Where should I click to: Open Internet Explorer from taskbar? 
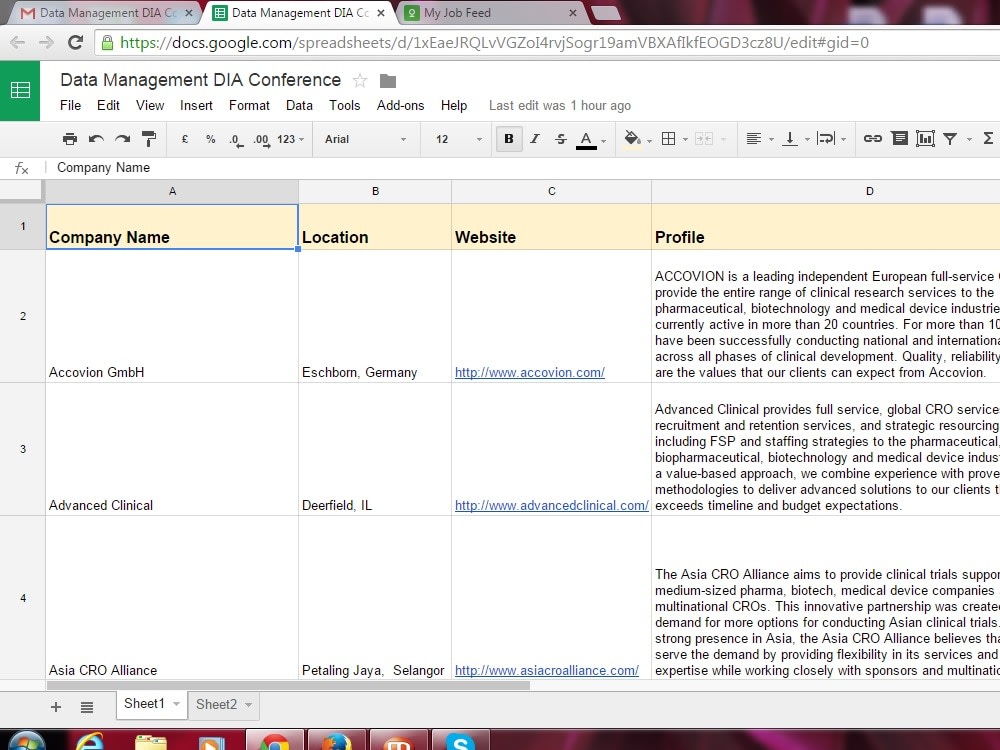pos(89,740)
